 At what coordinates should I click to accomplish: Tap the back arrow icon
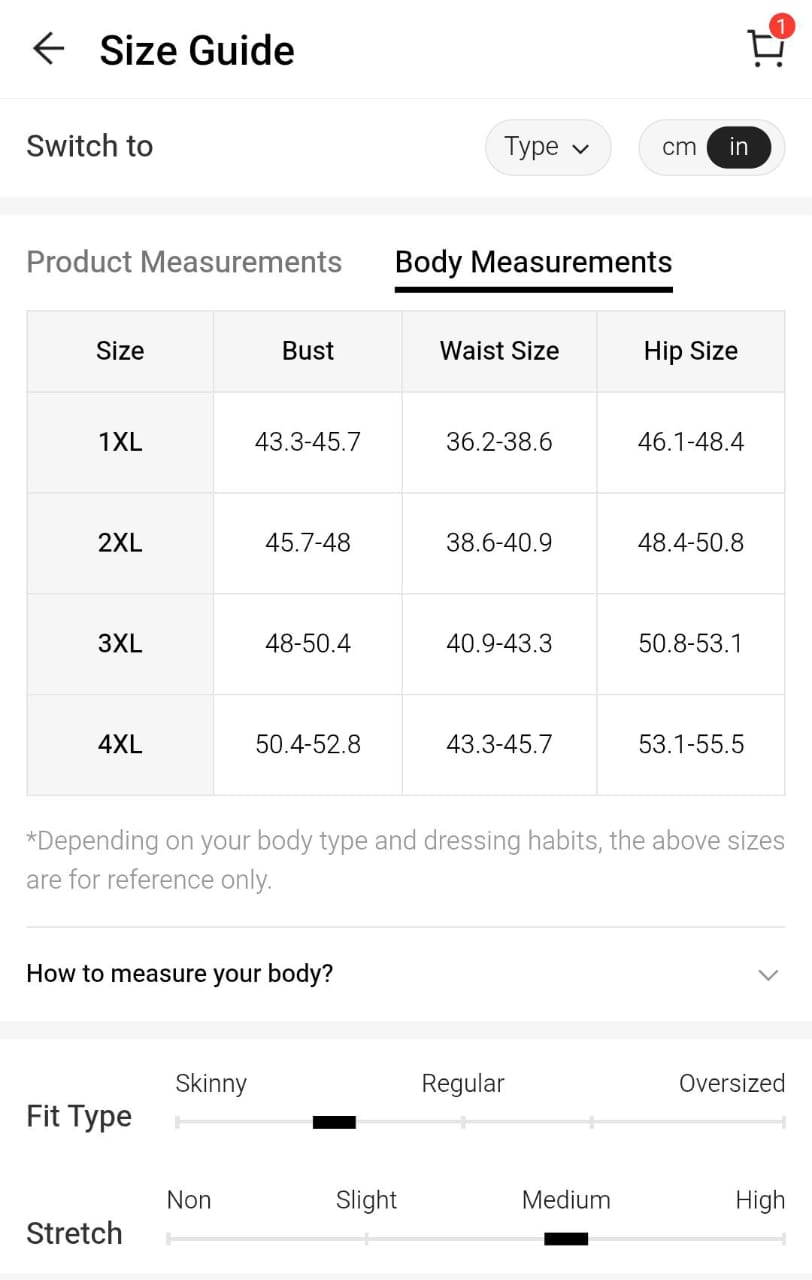(x=48, y=49)
